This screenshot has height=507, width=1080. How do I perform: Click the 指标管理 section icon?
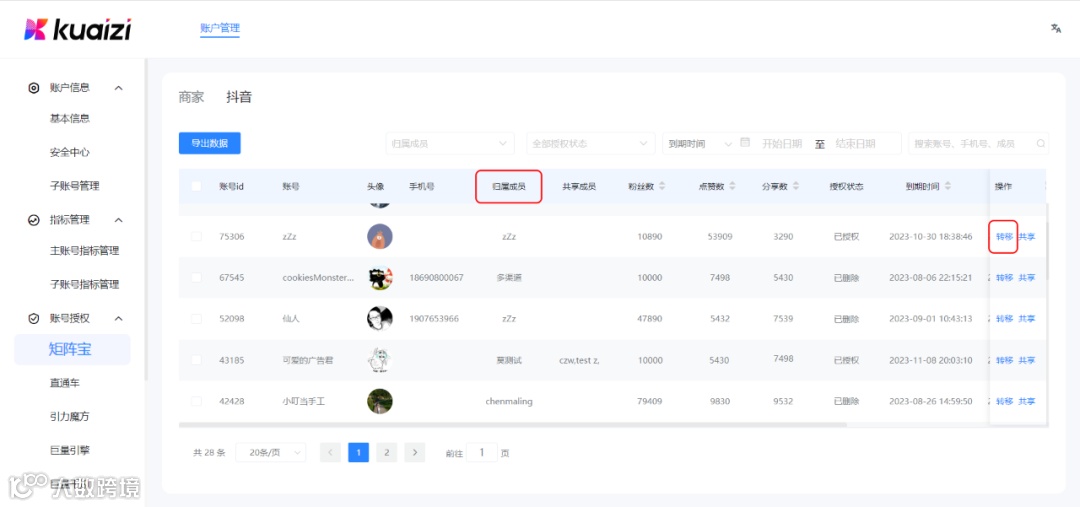pyautogui.click(x=33, y=220)
